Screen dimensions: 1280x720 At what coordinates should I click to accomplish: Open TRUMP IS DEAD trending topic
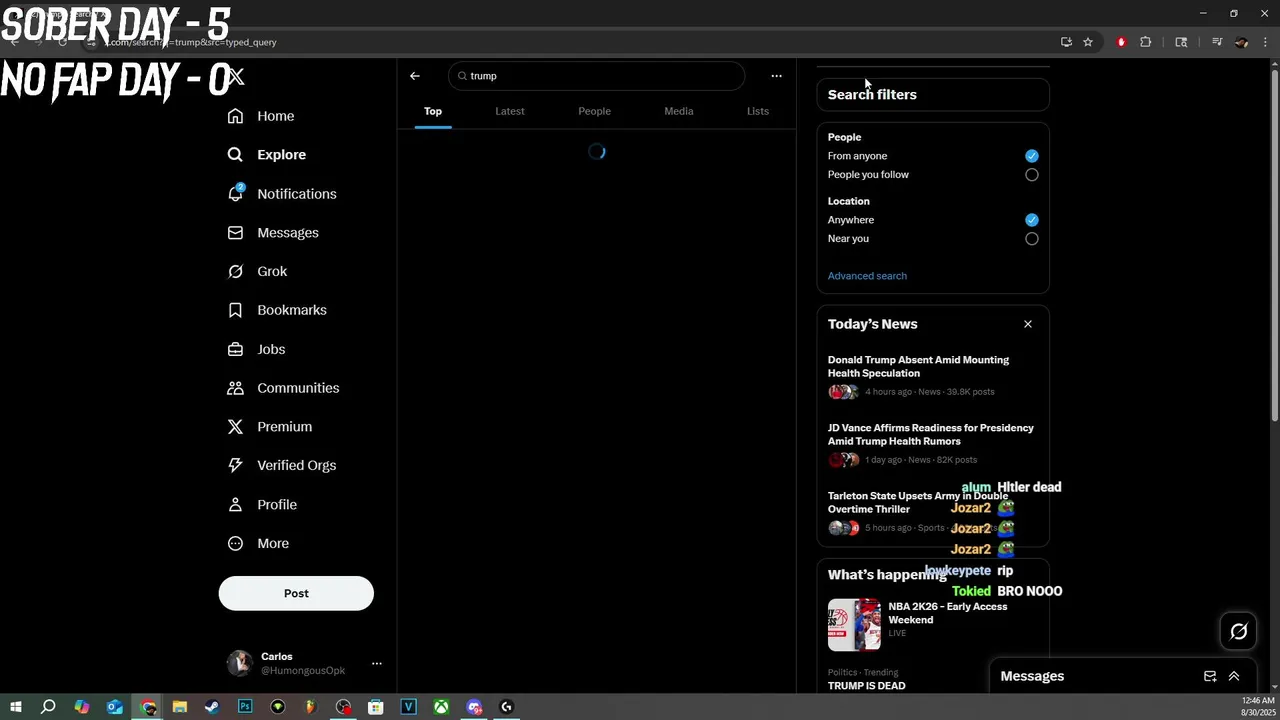coord(866,685)
